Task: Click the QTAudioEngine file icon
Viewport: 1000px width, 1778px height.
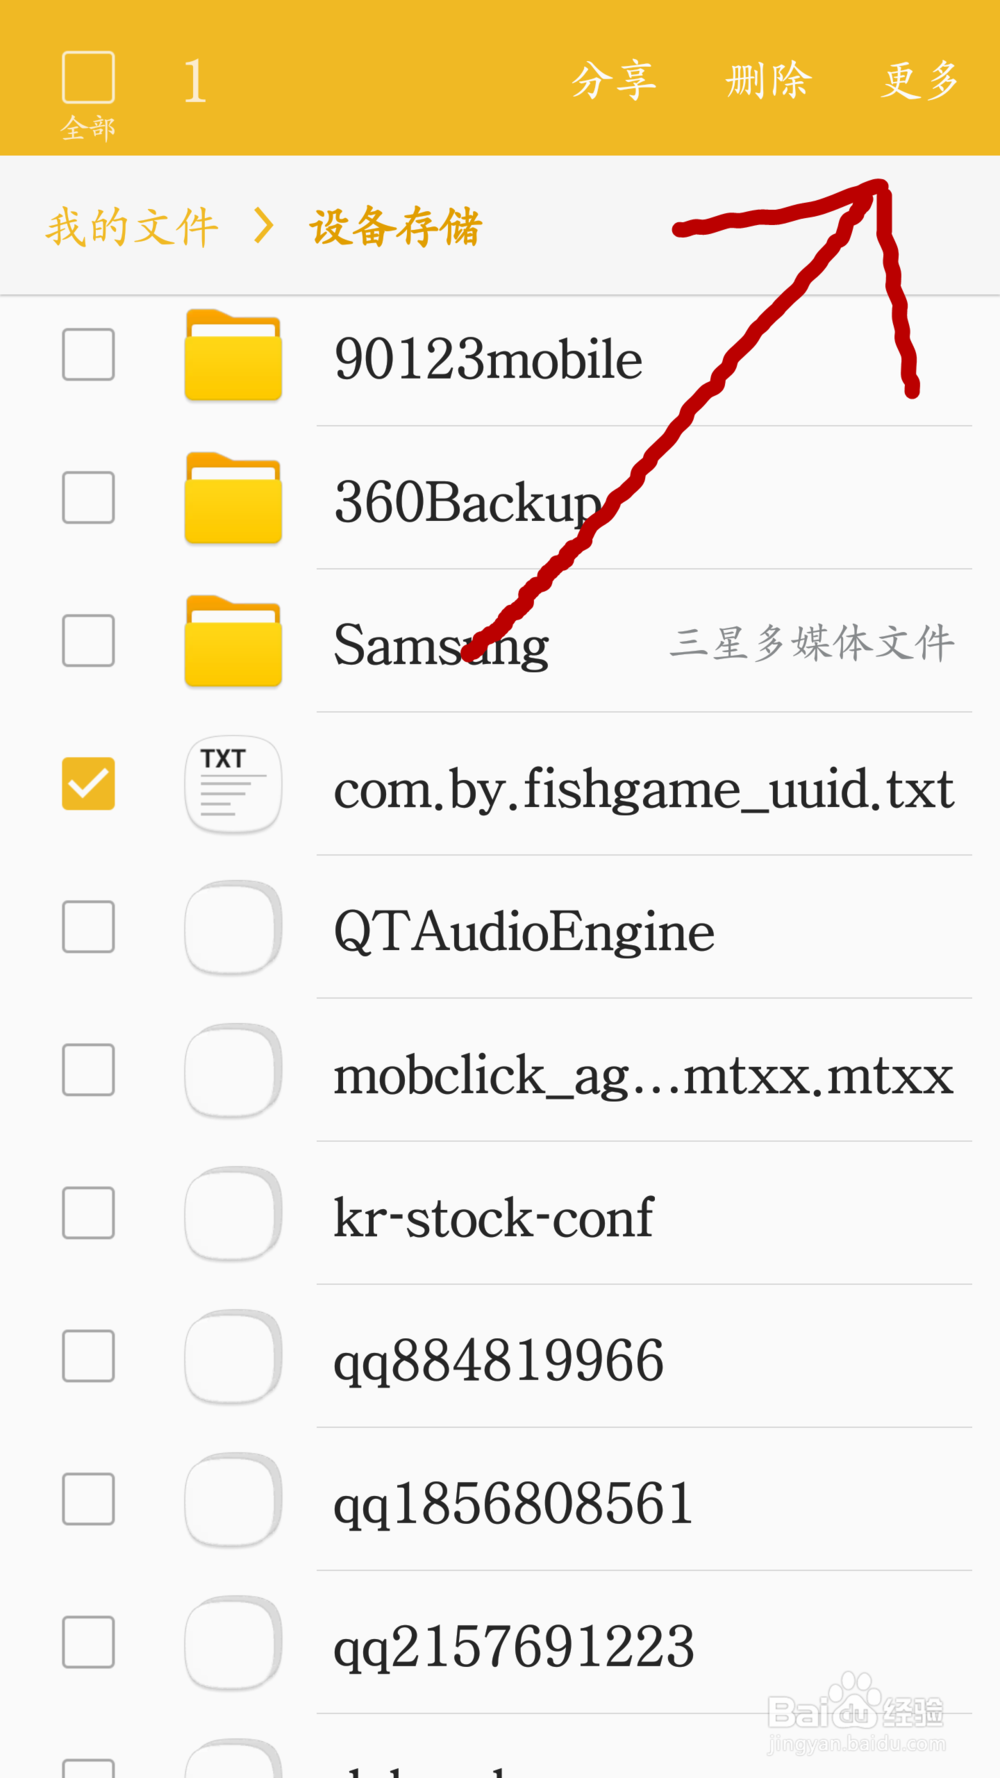Action: [233, 928]
